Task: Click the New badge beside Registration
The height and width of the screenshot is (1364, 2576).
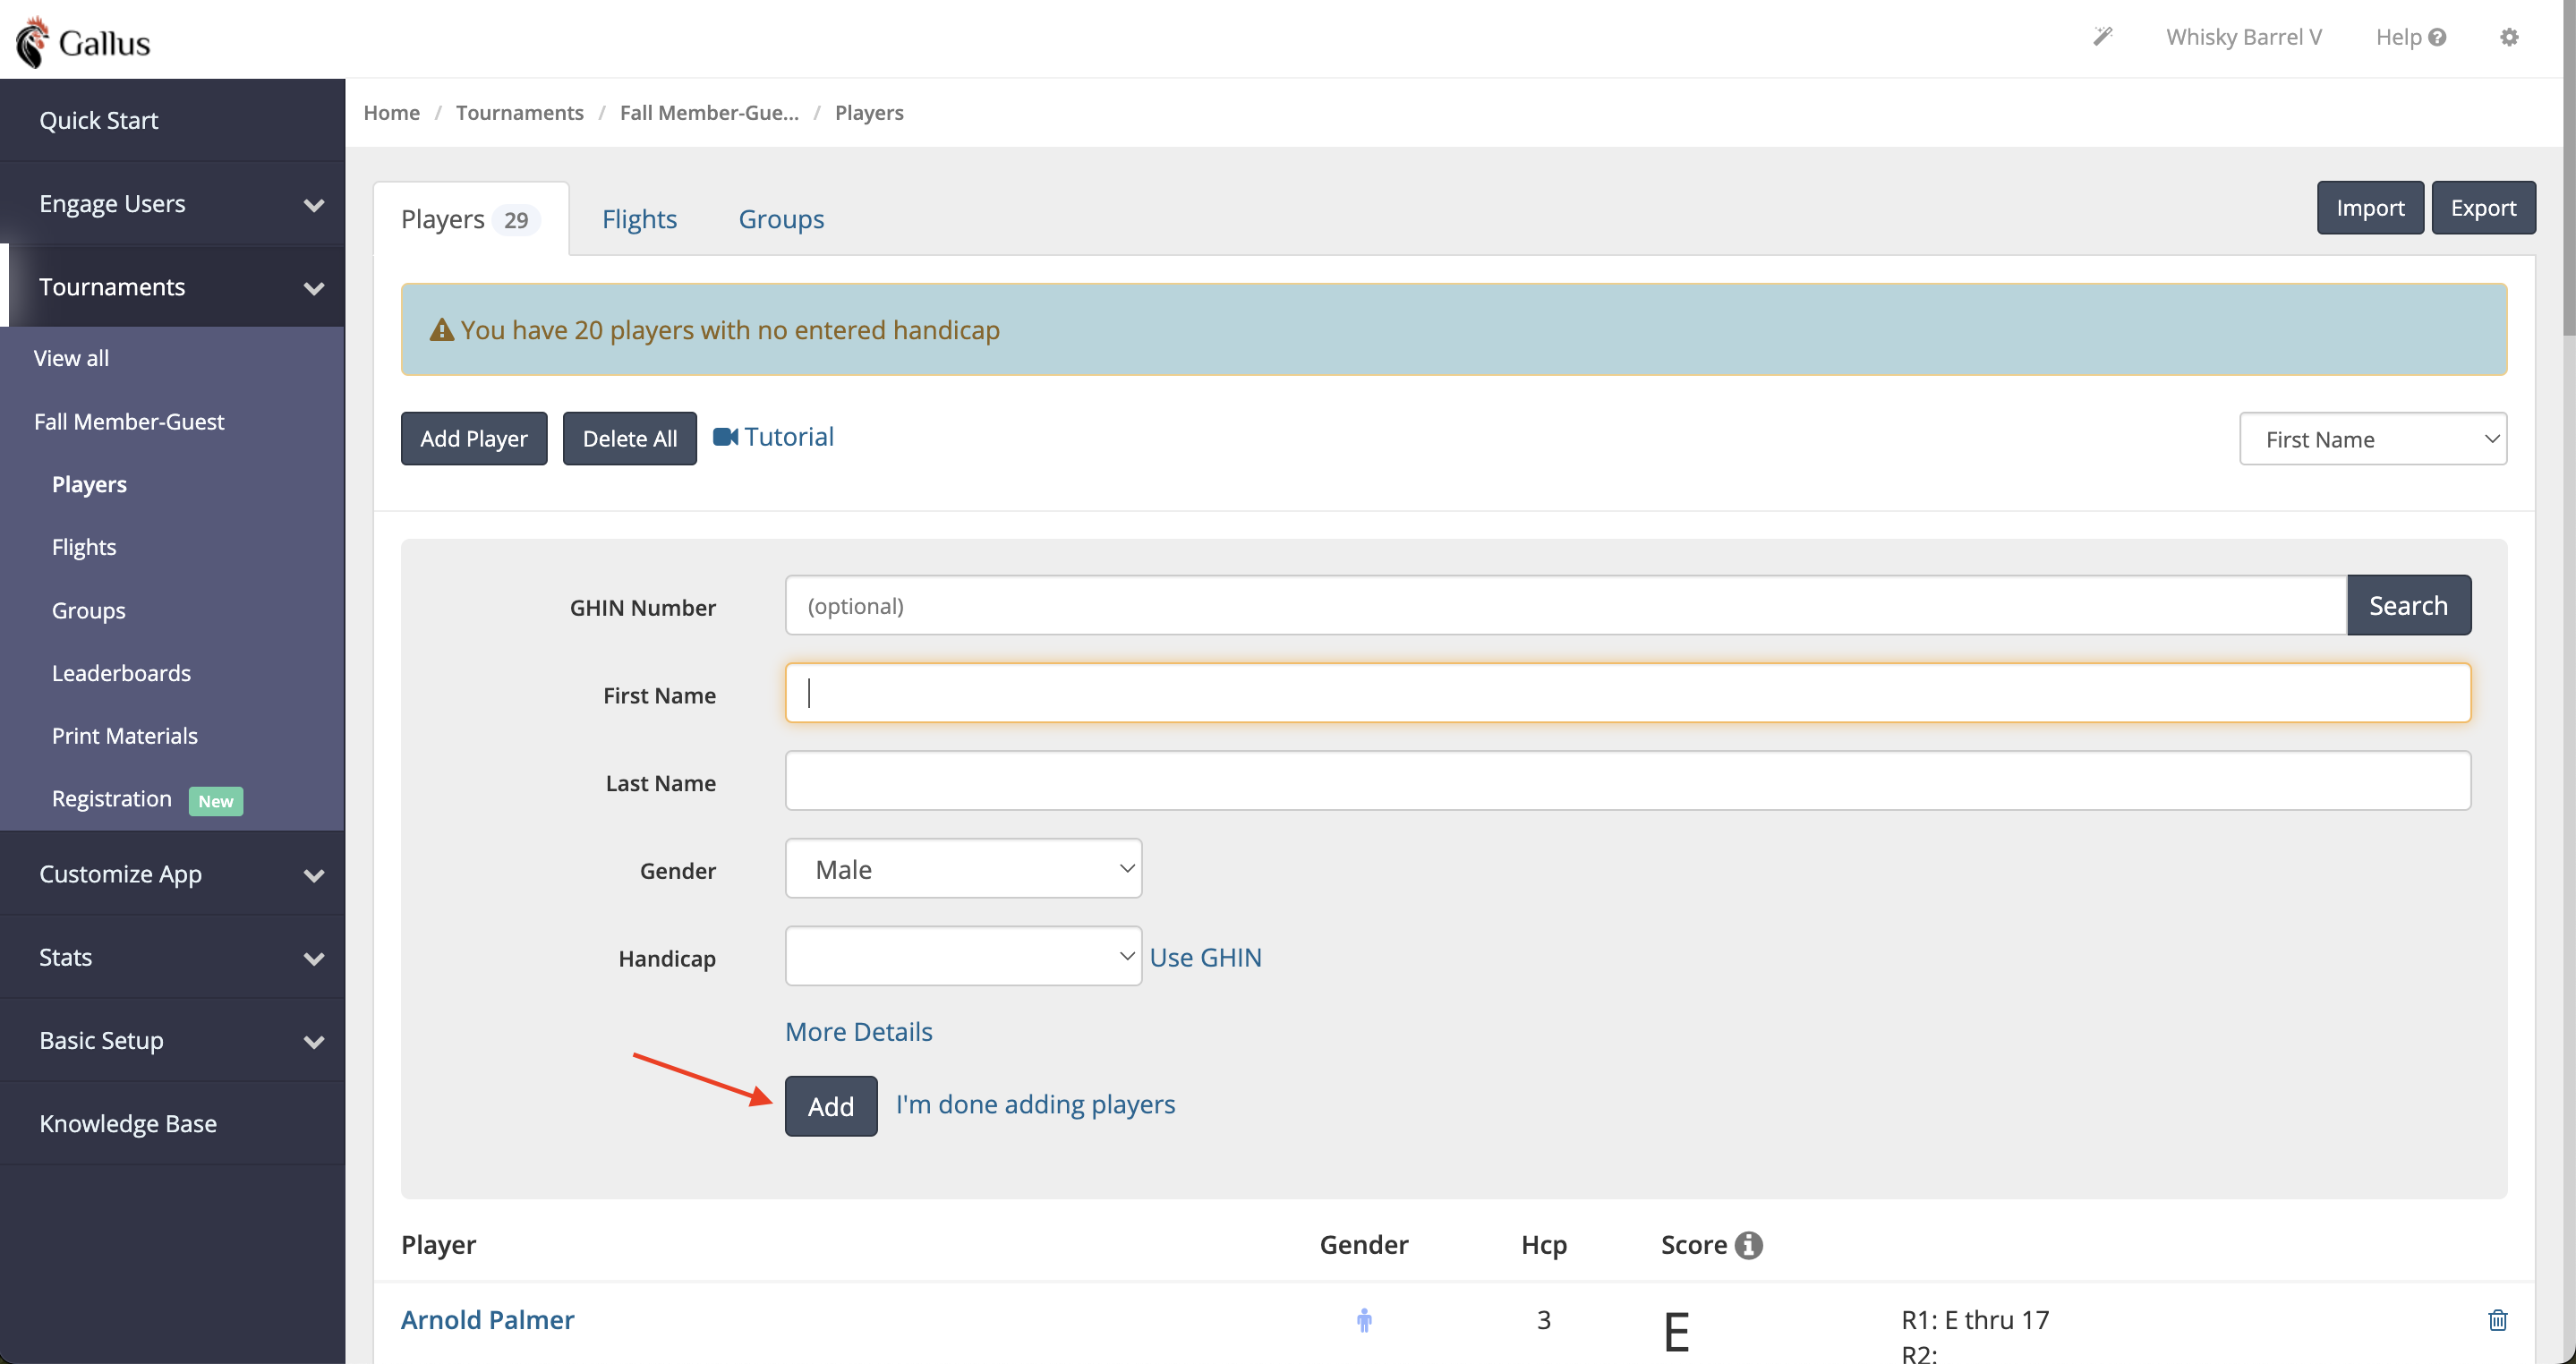Action: 216,801
